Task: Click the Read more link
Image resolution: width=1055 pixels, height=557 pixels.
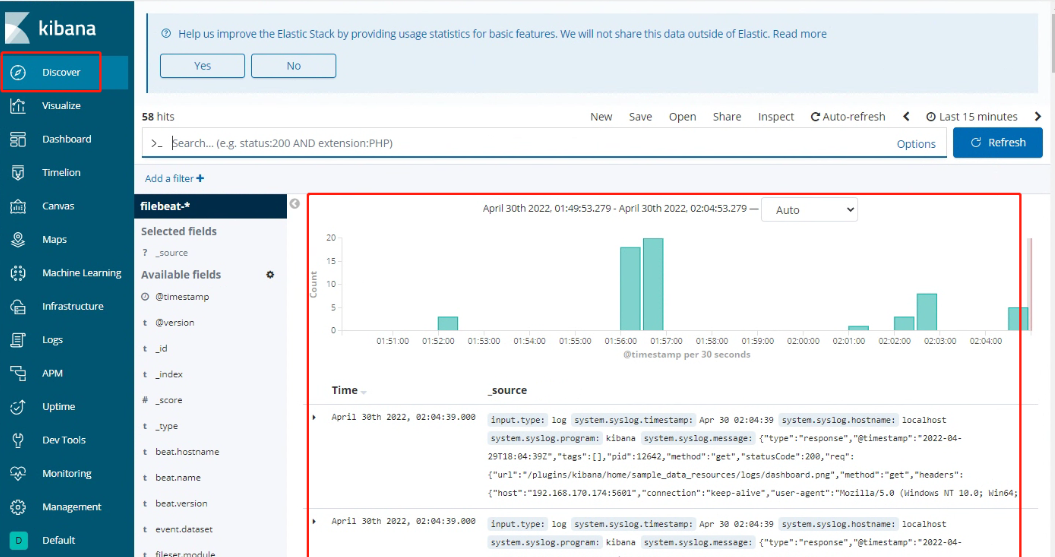Action: 799,34
